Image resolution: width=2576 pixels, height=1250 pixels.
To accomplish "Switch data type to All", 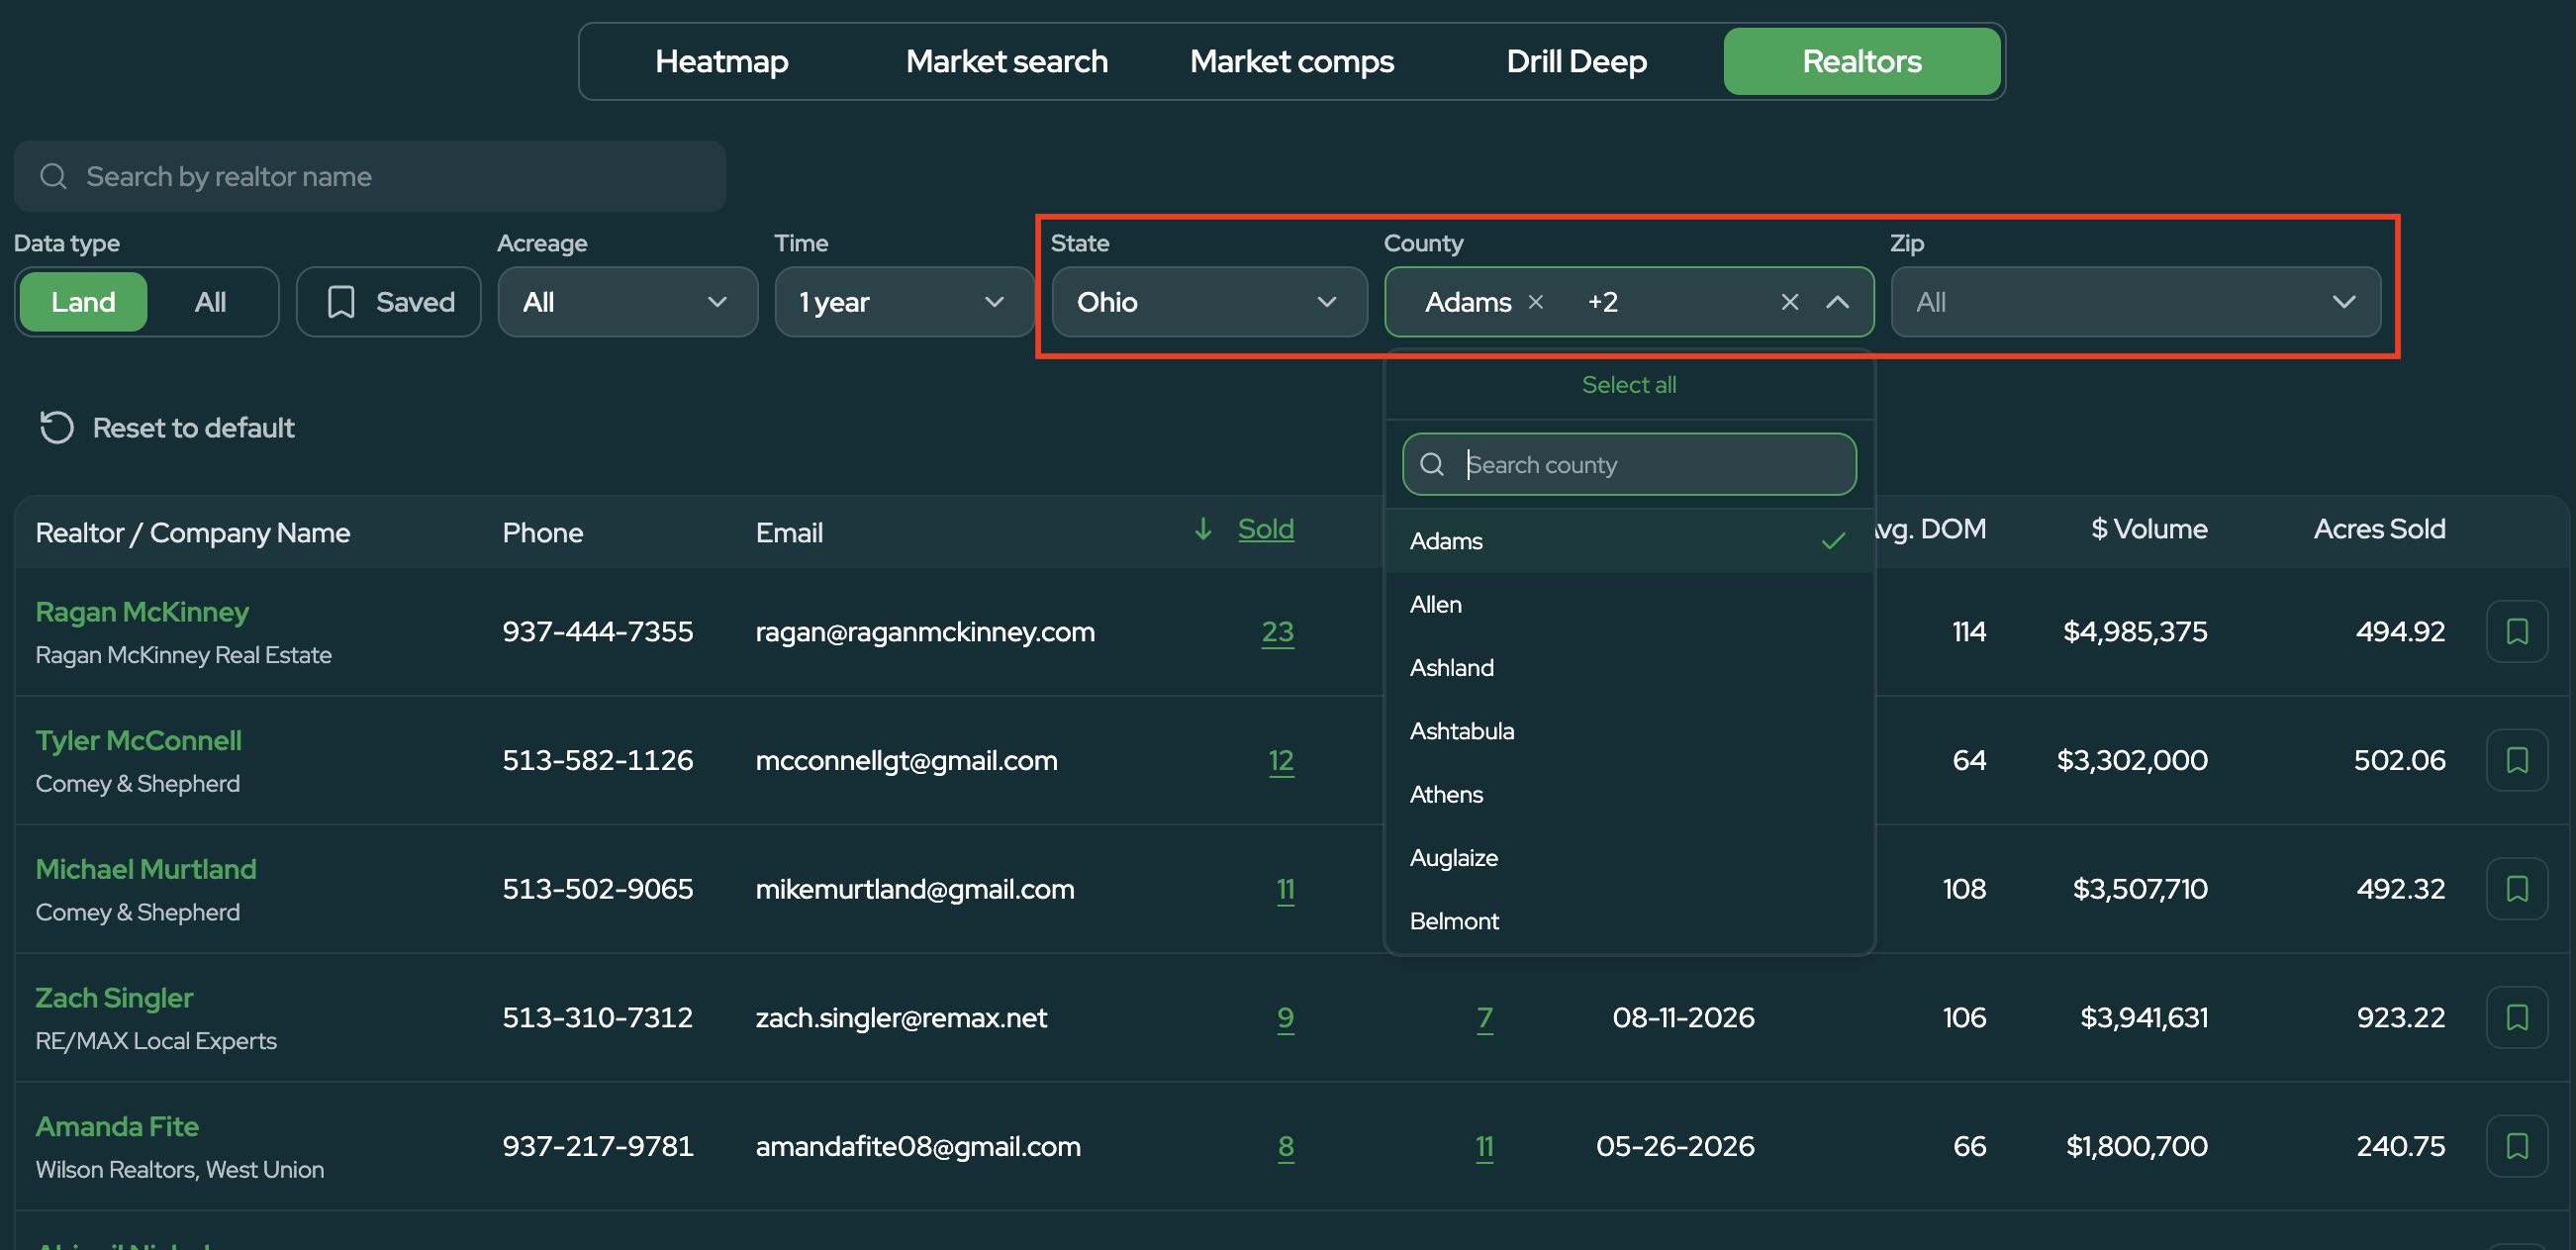I will click(210, 301).
